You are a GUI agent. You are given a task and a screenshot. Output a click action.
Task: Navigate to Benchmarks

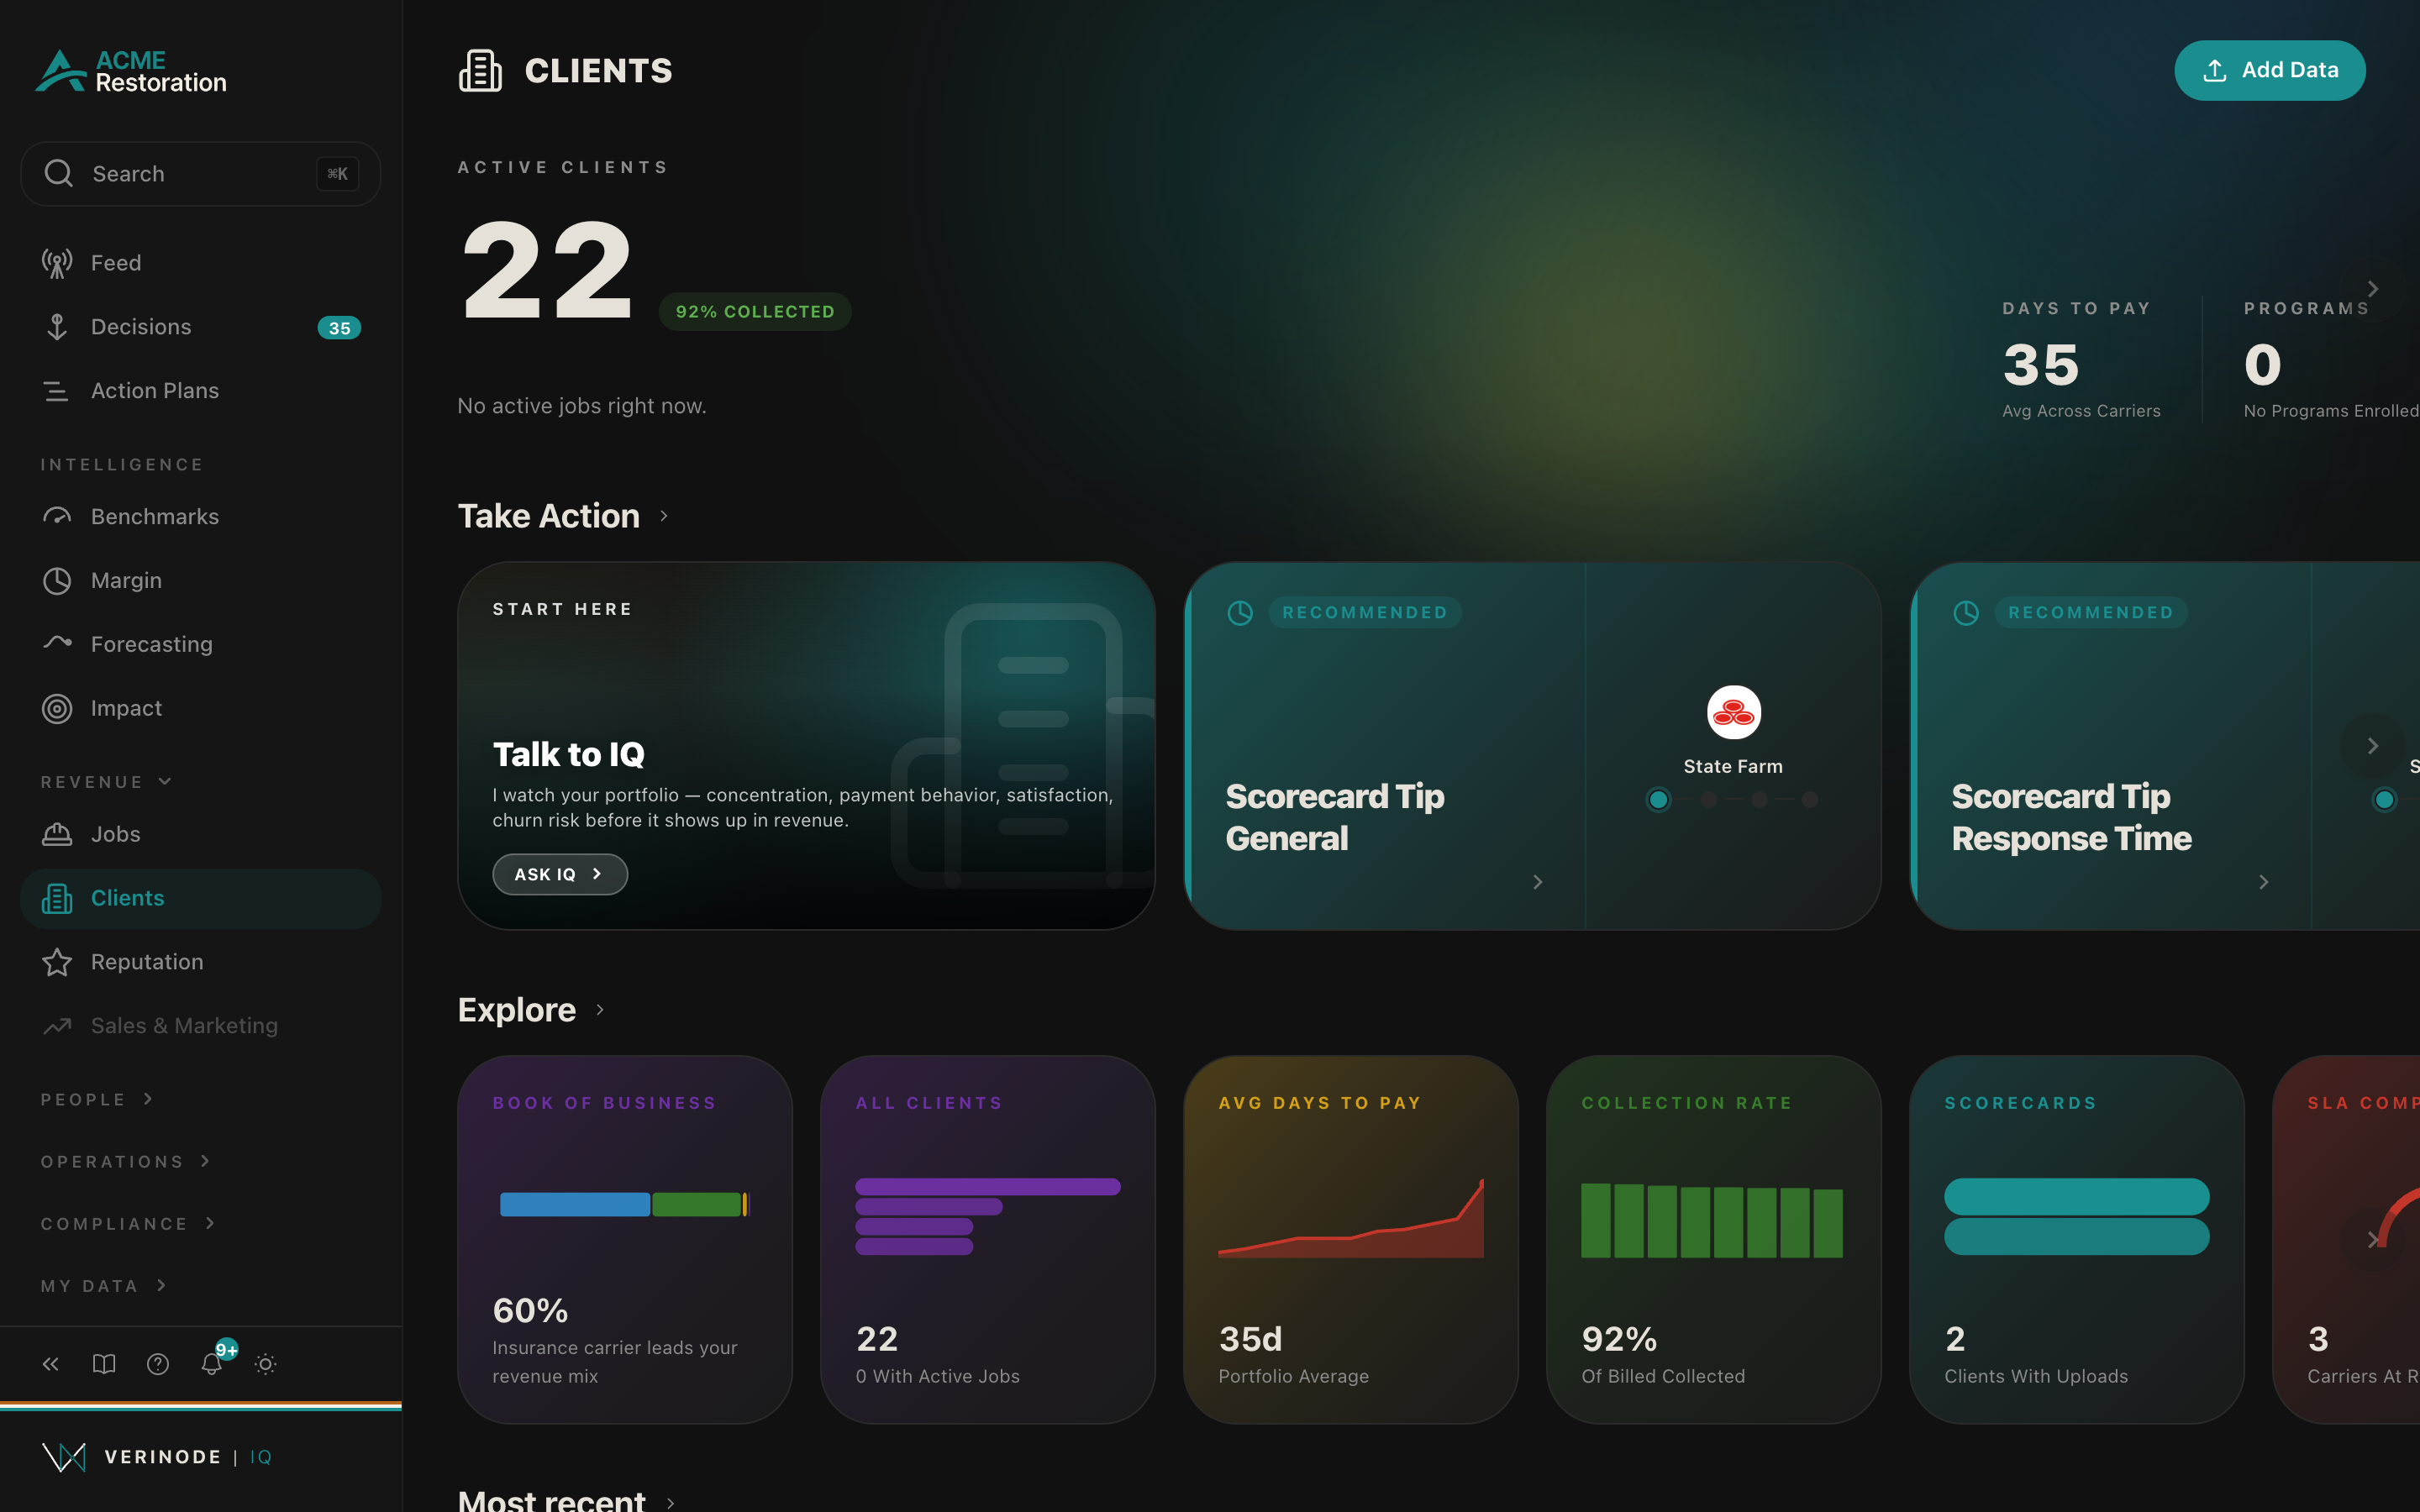tap(200, 517)
